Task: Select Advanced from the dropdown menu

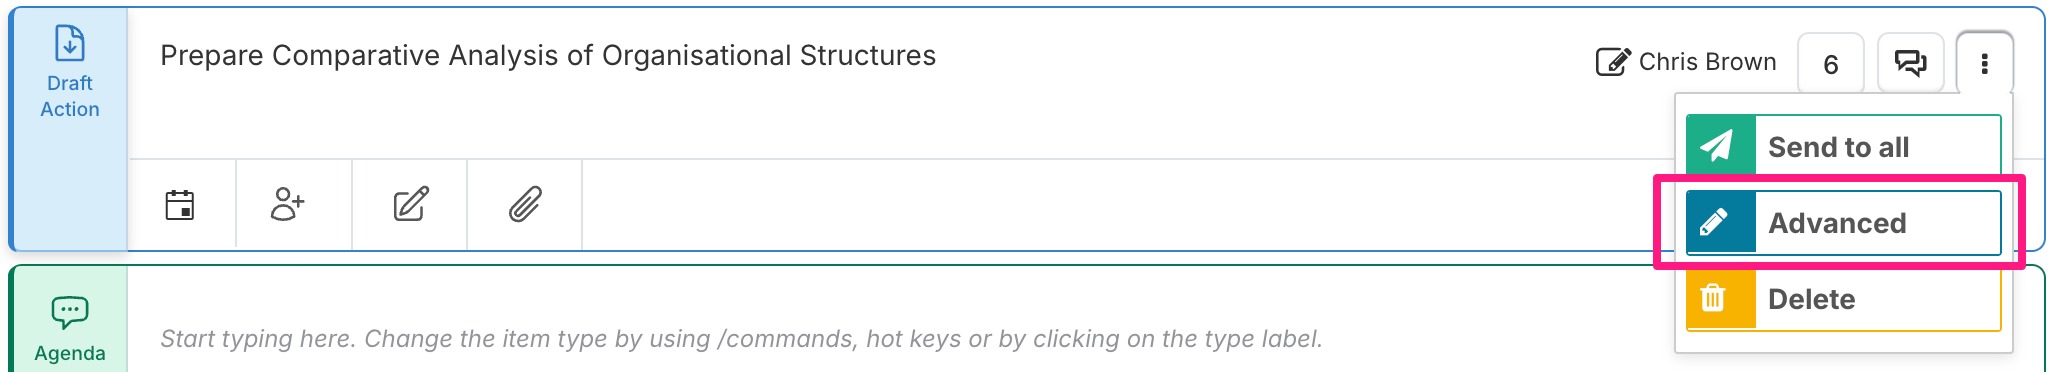Action: pos(1844,223)
